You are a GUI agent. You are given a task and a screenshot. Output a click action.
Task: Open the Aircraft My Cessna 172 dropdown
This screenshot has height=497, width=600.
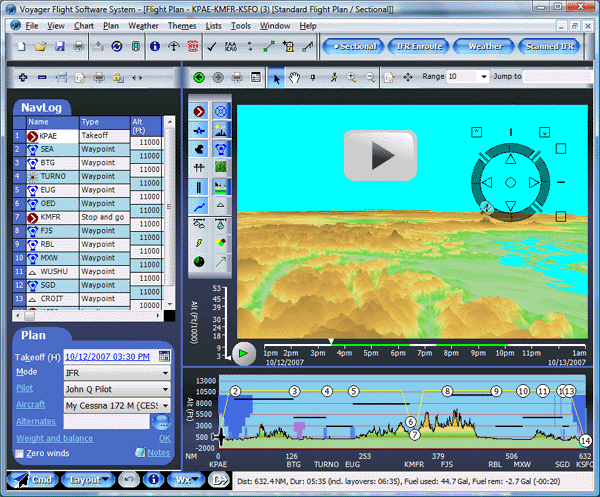165,406
